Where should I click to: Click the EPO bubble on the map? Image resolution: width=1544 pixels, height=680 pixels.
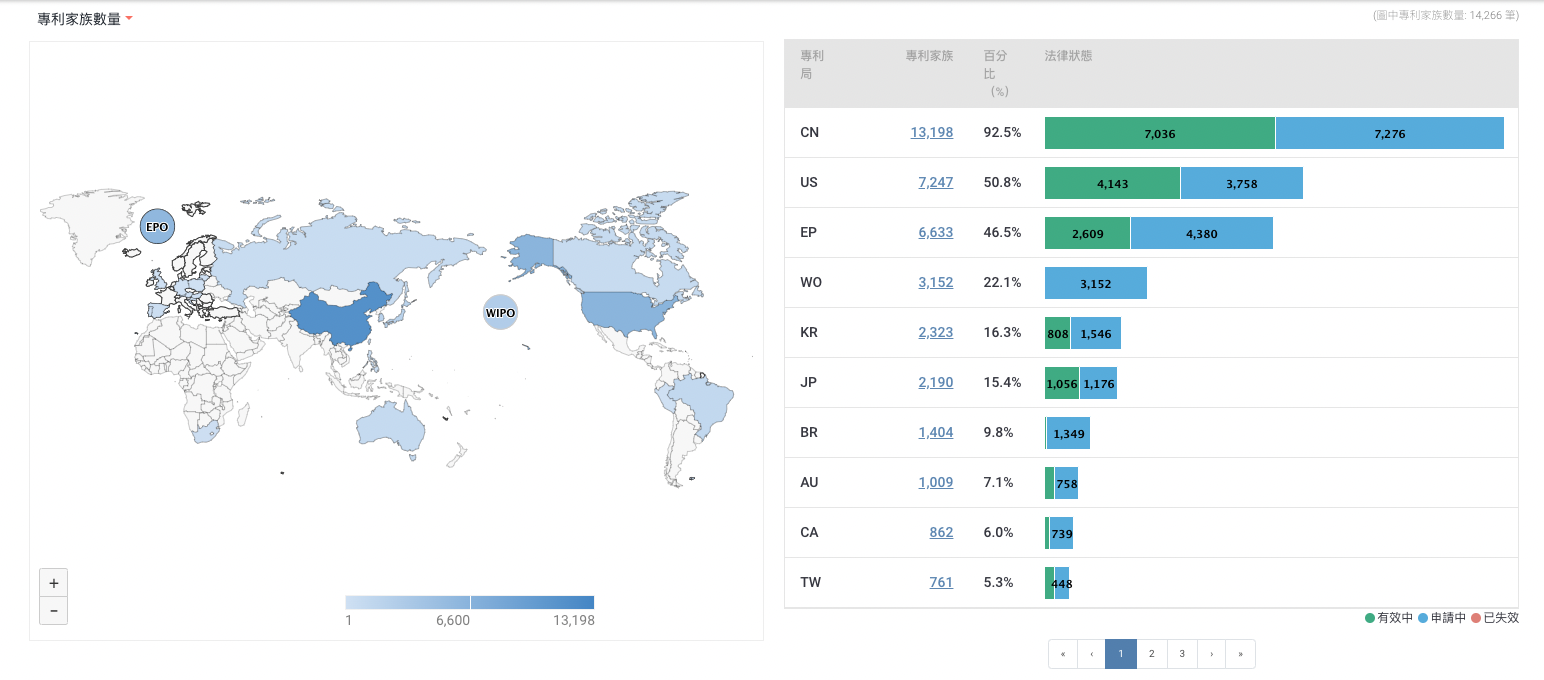point(157,227)
